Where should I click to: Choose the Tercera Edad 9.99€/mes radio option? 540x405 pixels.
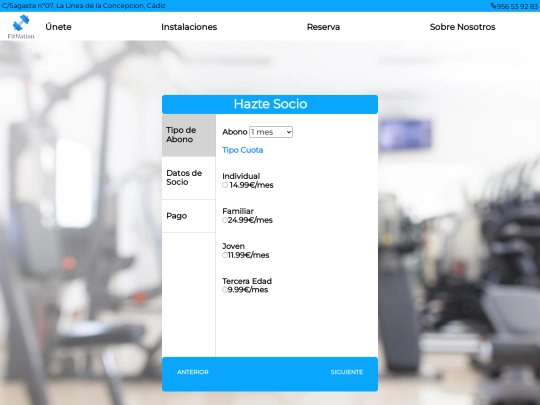click(225, 290)
